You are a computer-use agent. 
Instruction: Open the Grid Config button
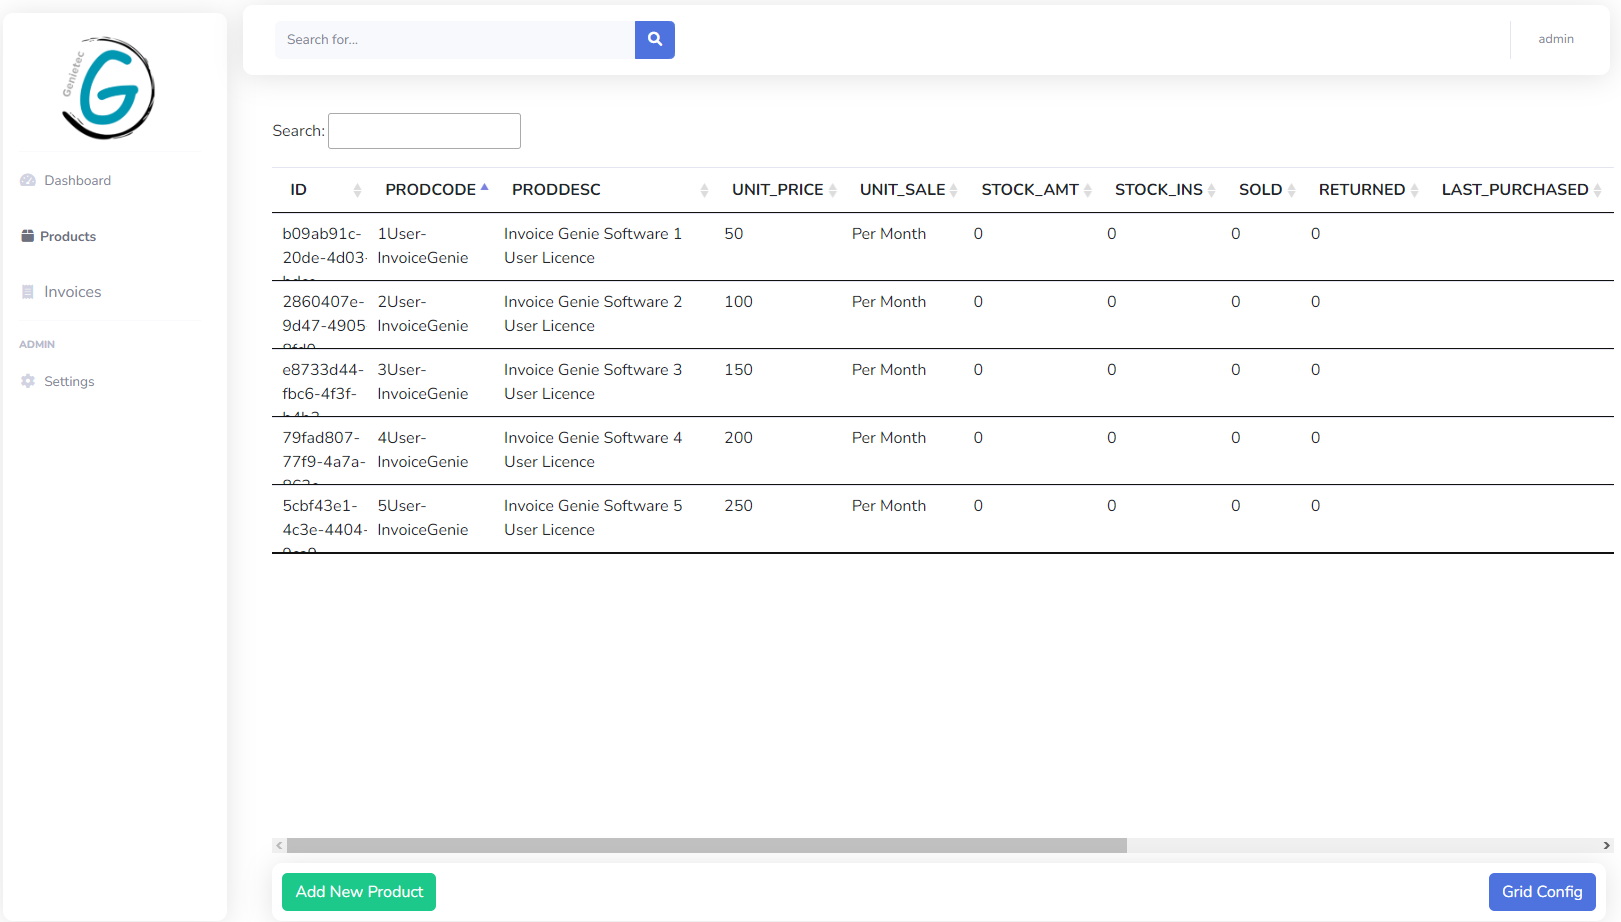pyautogui.click(x=1542, y=892)
